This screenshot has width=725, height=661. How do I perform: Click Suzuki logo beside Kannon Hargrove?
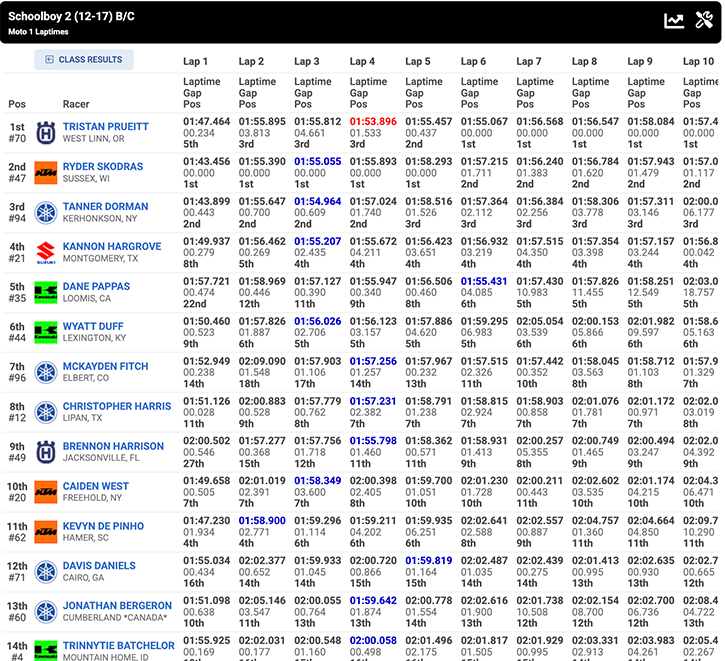click(x=46, y=252)
